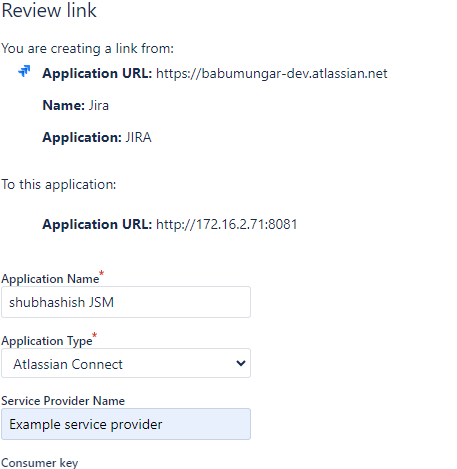
Task: Open the Application Type dropdown
Action: (x=126, y=363)
